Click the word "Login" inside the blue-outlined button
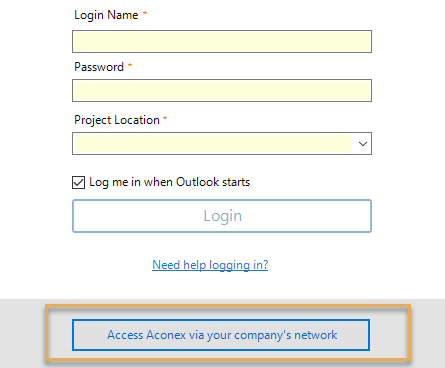445x368 pixels. tap(223, 217)
